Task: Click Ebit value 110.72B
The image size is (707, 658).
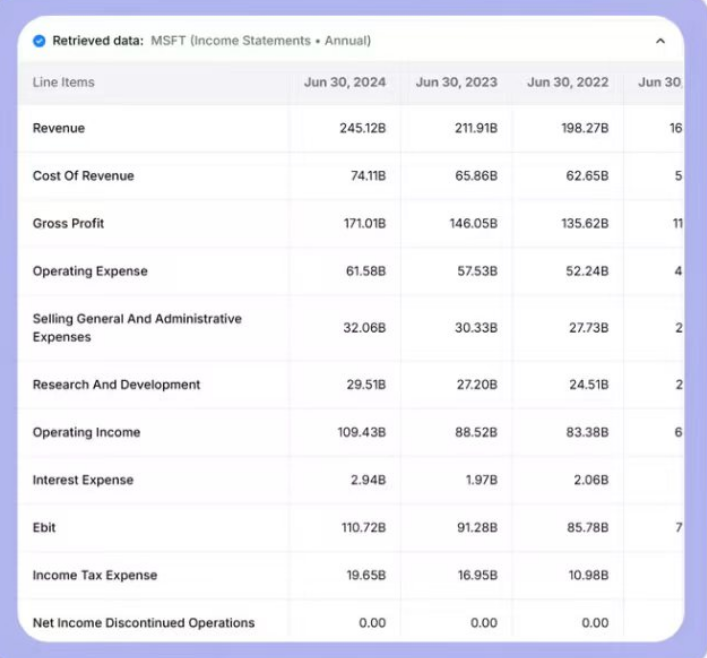Action: tap(363, 528)
